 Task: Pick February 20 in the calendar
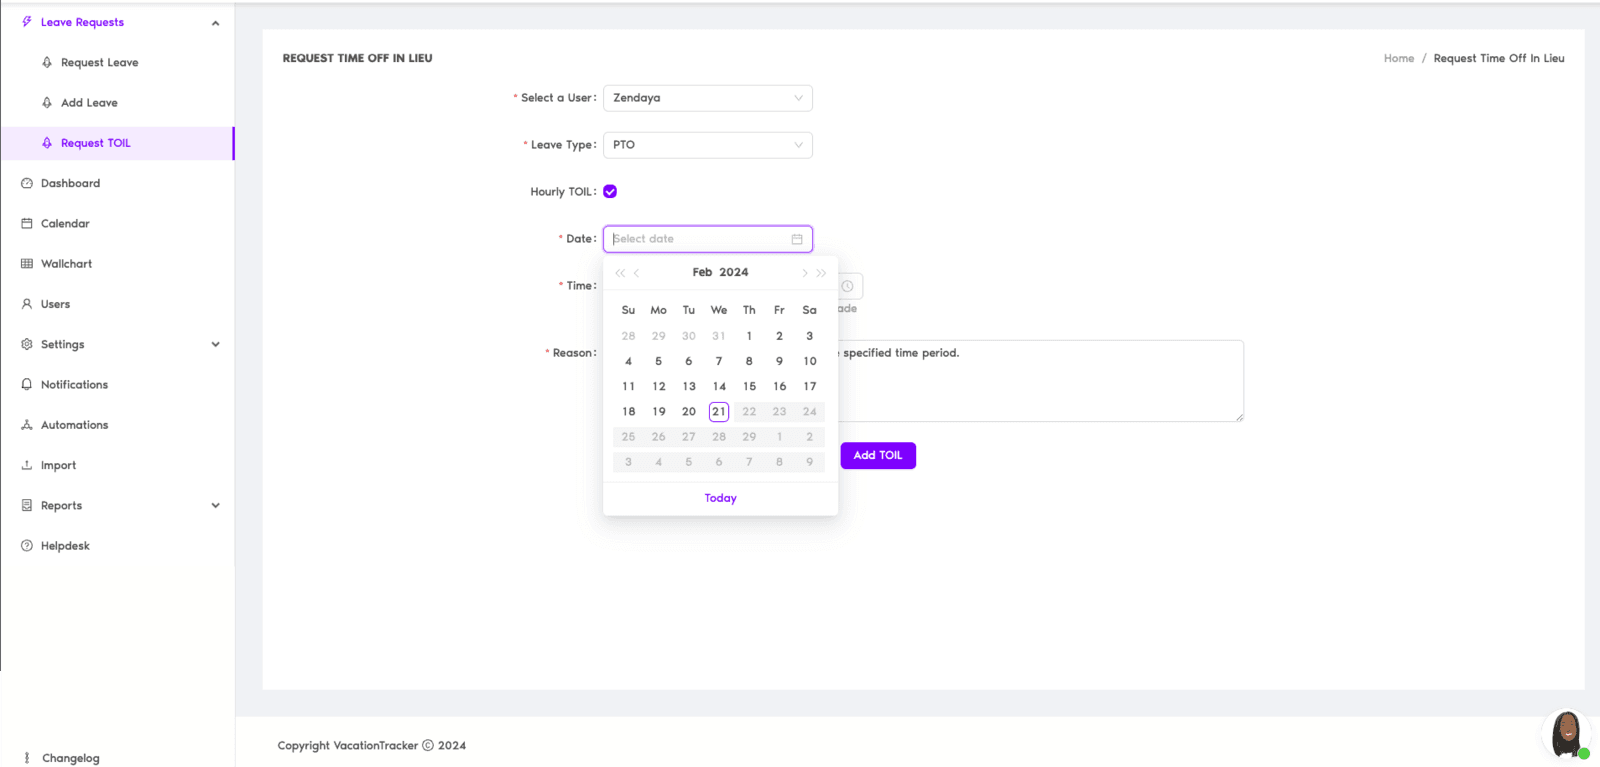coord(689,412)
